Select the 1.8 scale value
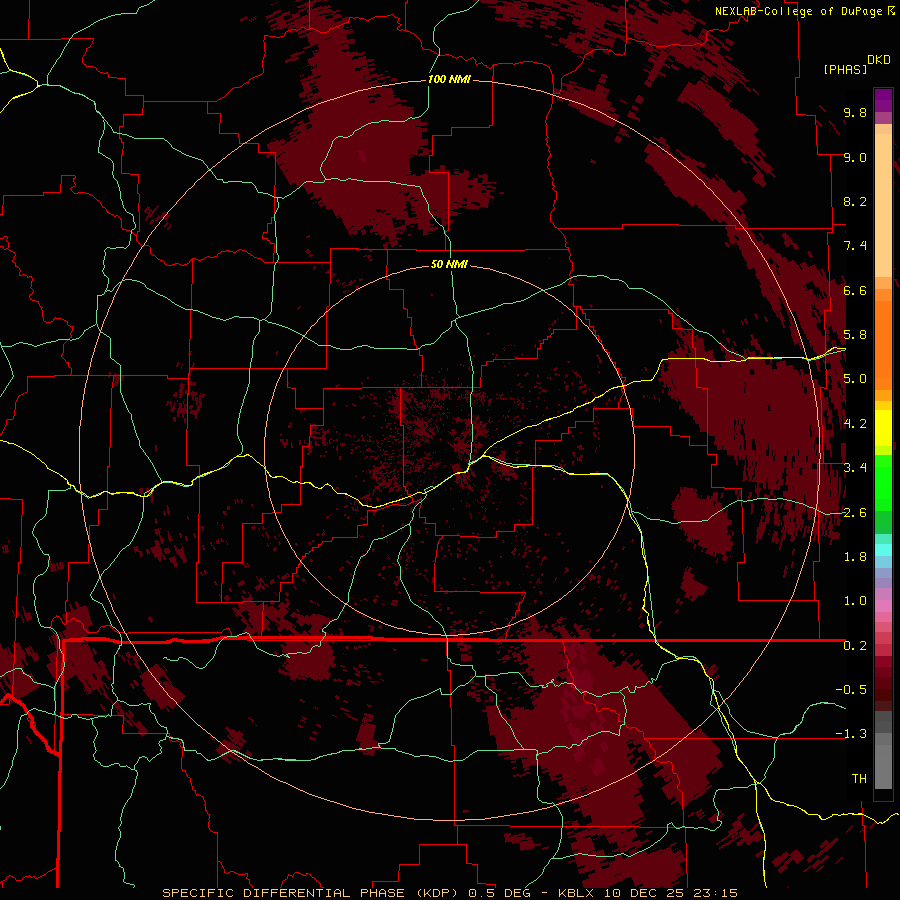The width and height of the screenshot is (900, 900). tap(855, 557)
